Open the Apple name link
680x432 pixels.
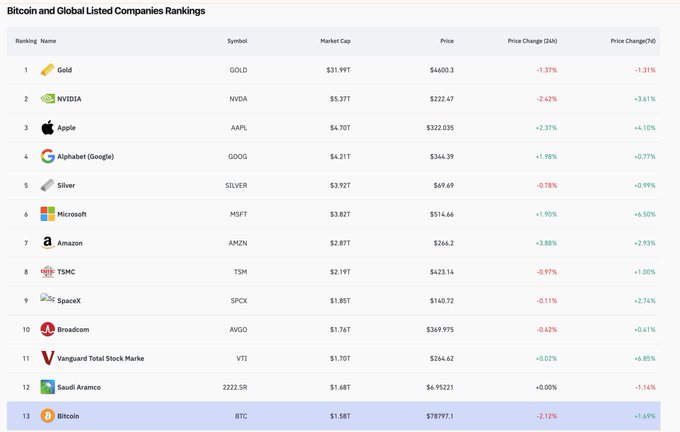point(66,128)
